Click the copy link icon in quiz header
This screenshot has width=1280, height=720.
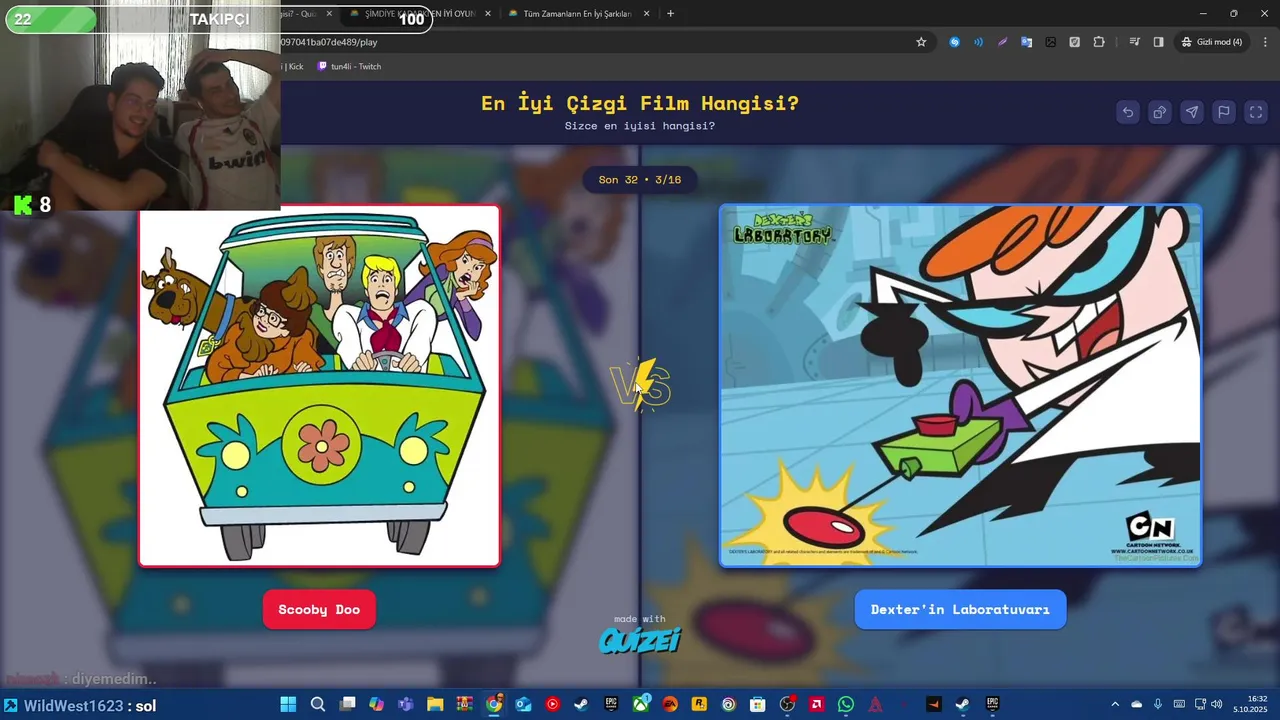1160,112
